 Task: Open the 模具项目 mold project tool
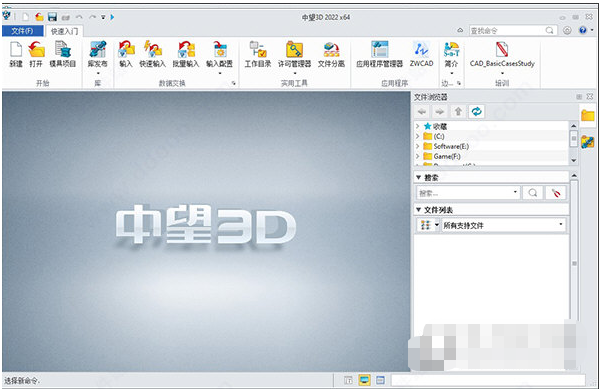click(62, 50)
